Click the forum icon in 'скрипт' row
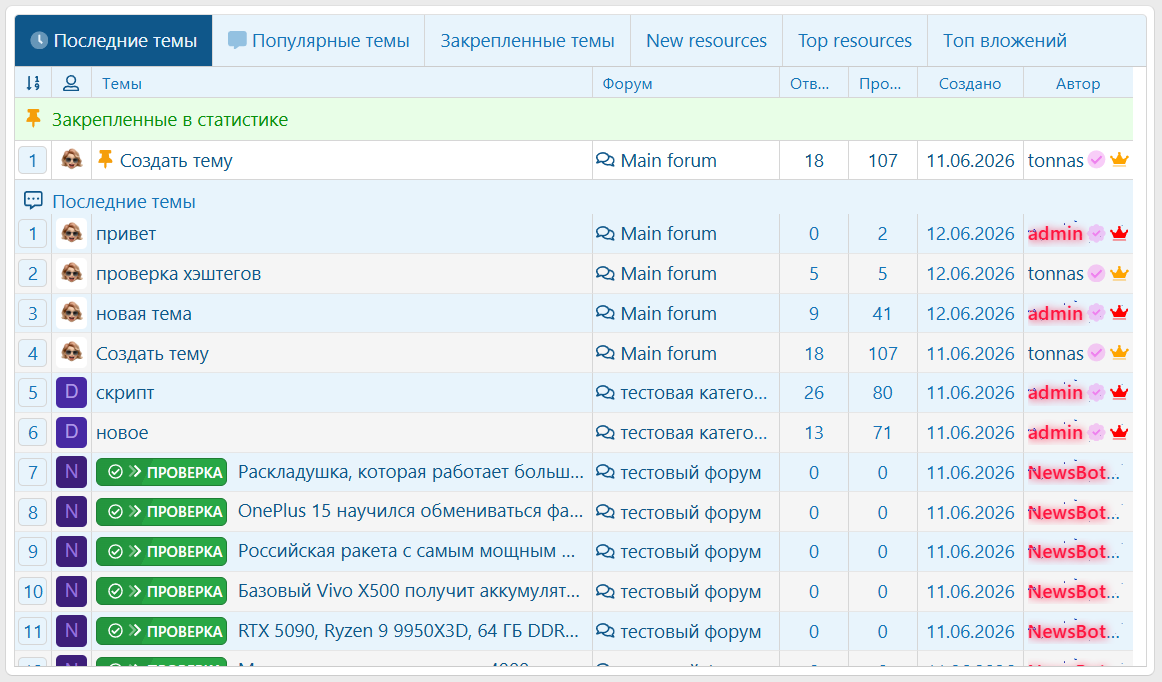Viewport: 1162px width, 682px height. 605,392
